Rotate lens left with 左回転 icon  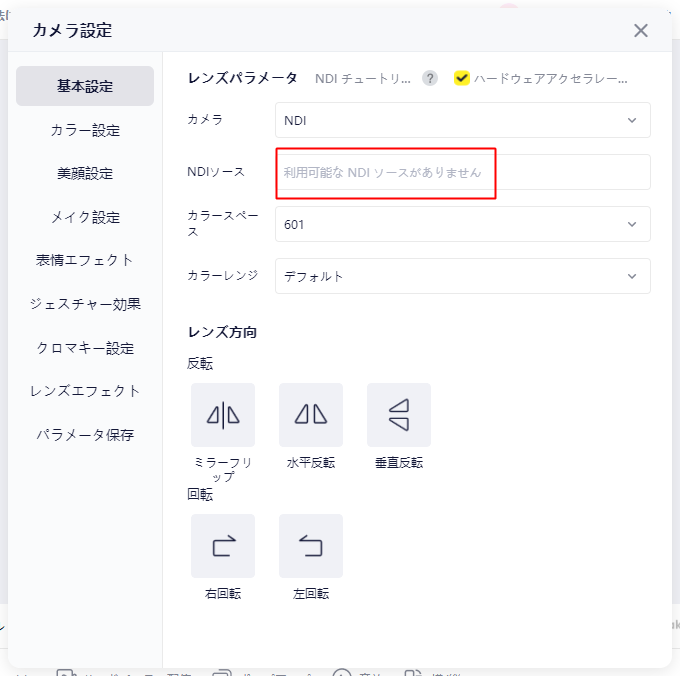311,546
